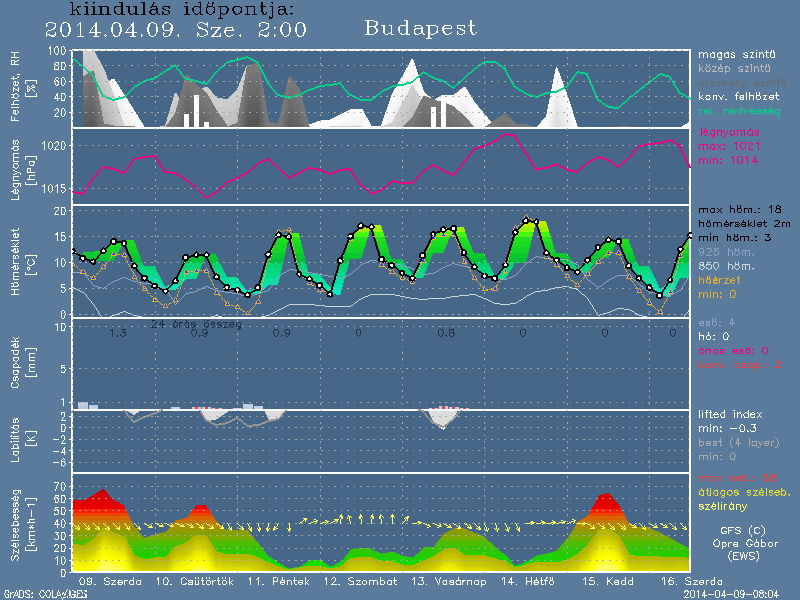Click the 'magas szintű' cloud legend entry
The height and width of the screenshot is (600, 800).
[733, 55]
